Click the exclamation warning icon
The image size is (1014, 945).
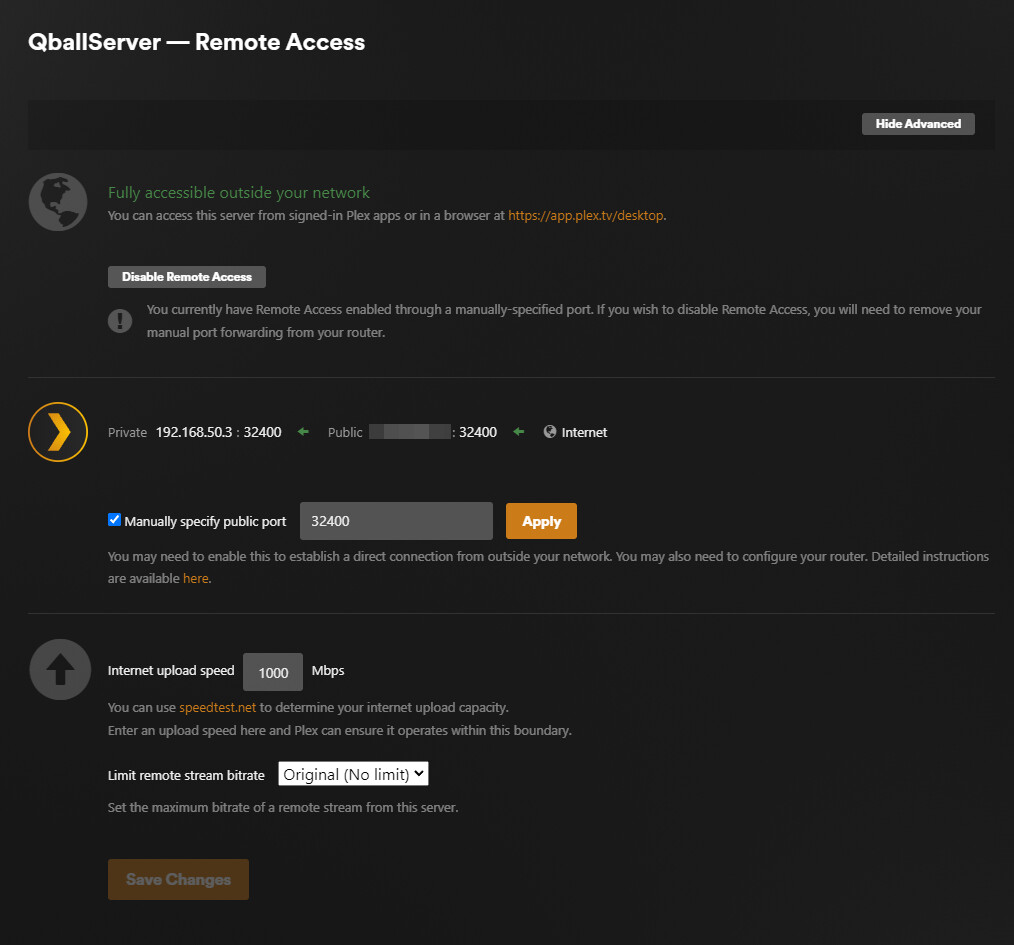(x=120, y=320)
